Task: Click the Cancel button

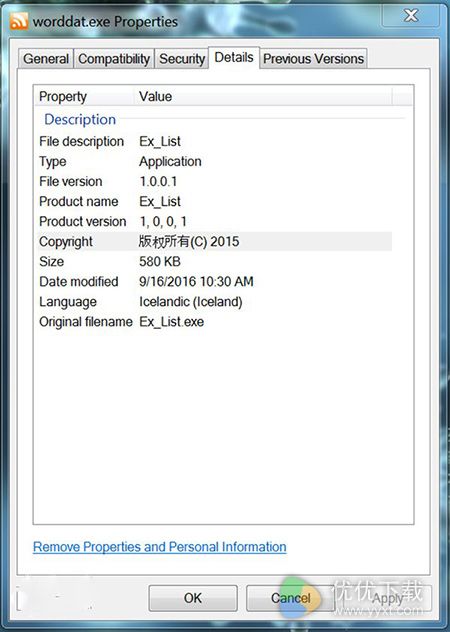Action: click(x=290, y=598)
